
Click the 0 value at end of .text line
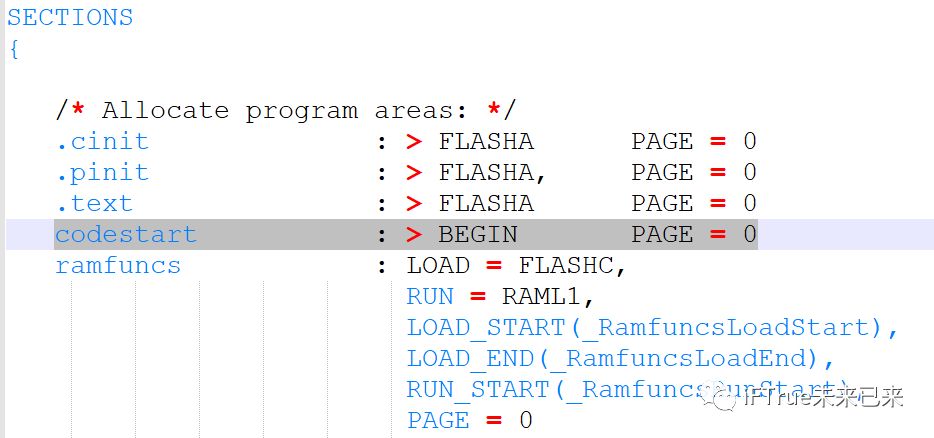pyautogui.click(x=750, y=204)
